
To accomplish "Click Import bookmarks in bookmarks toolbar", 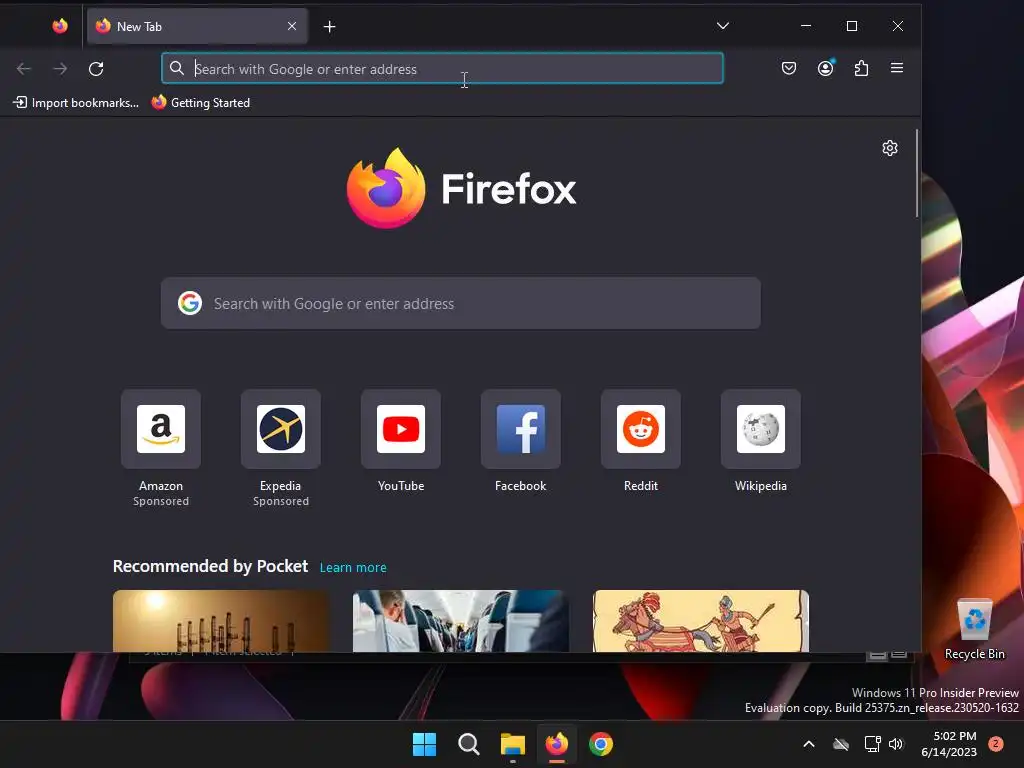I will click(76, 103).
